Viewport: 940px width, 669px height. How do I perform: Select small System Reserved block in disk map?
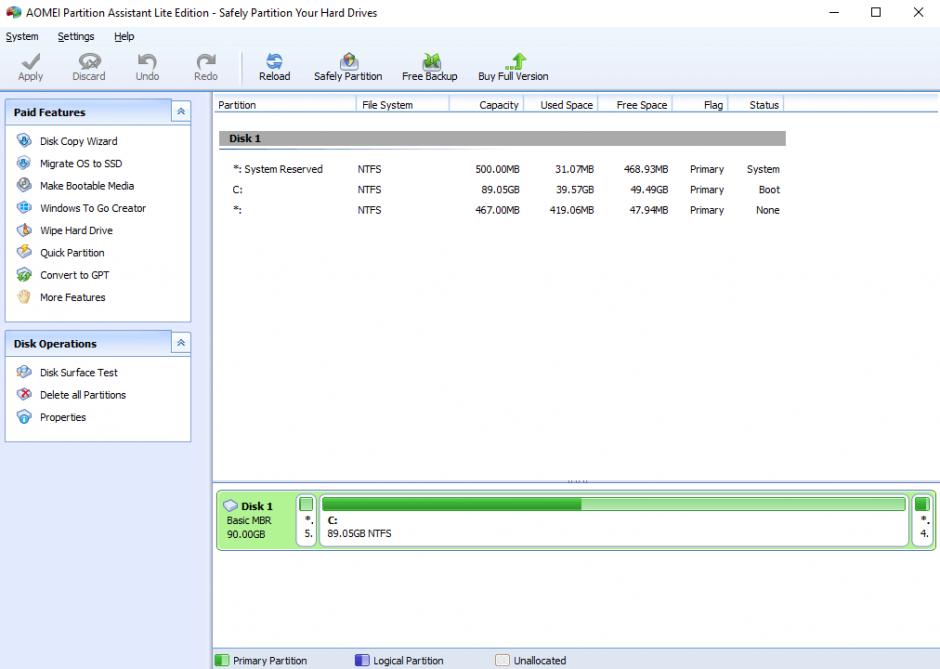click(306, 520)
